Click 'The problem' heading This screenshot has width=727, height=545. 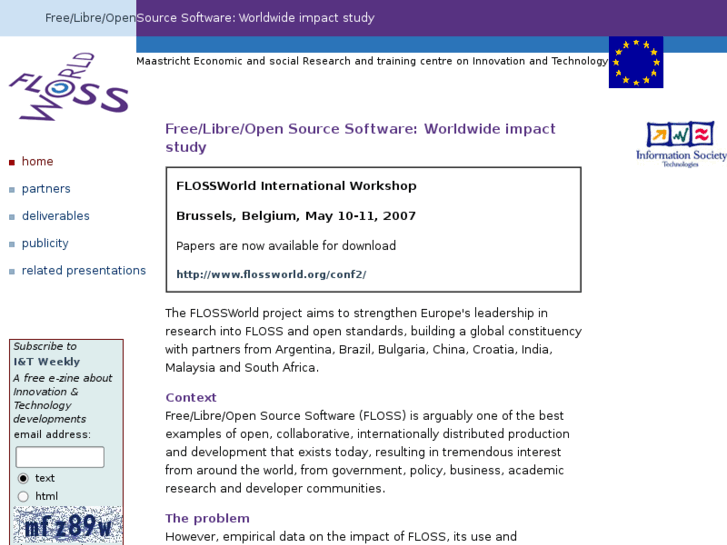click(207, 518)
